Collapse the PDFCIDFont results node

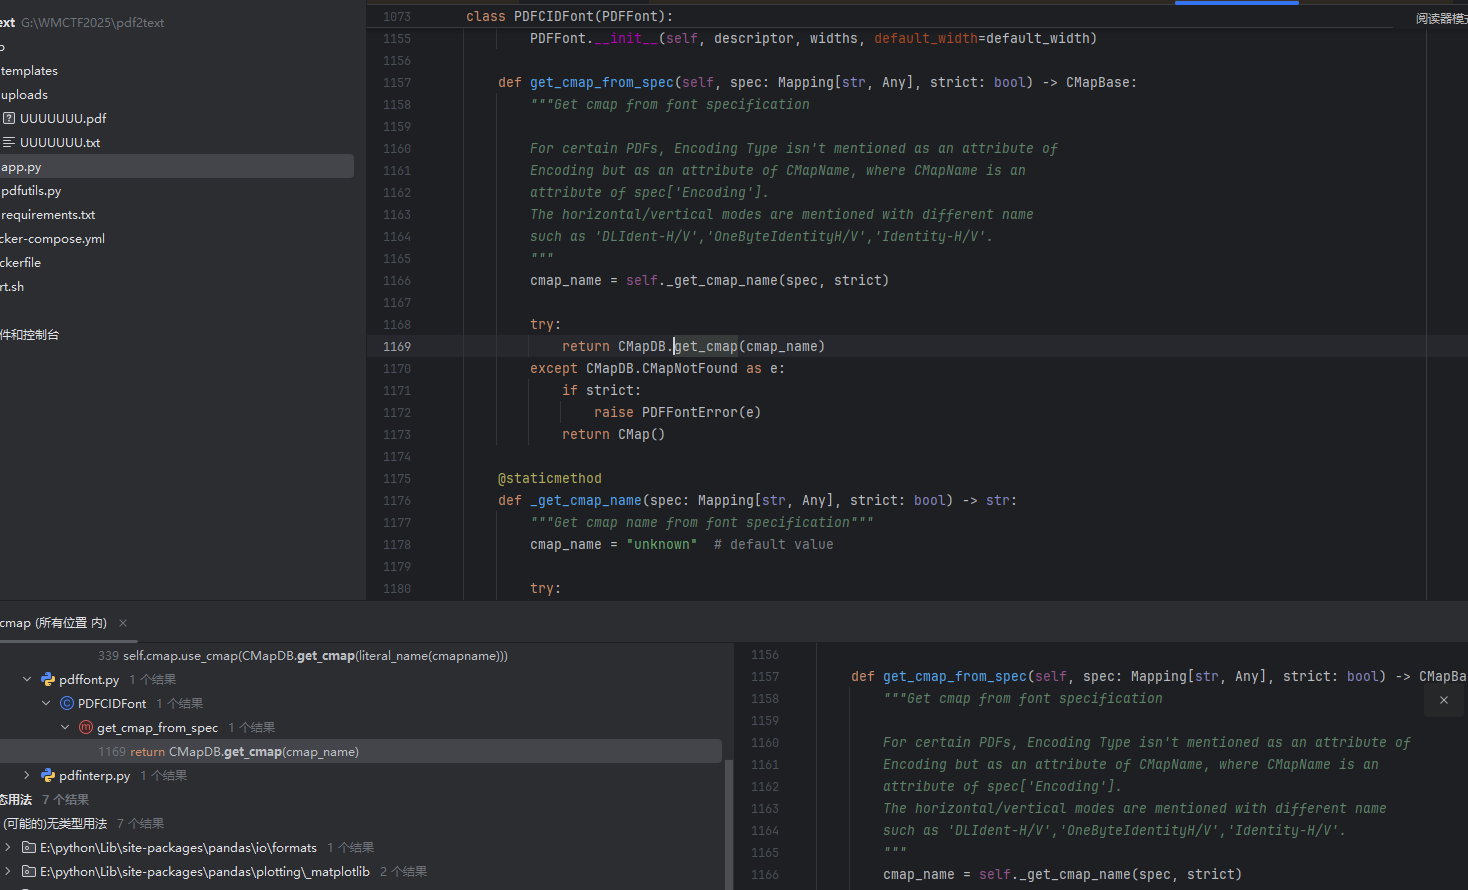click(46, 703)
